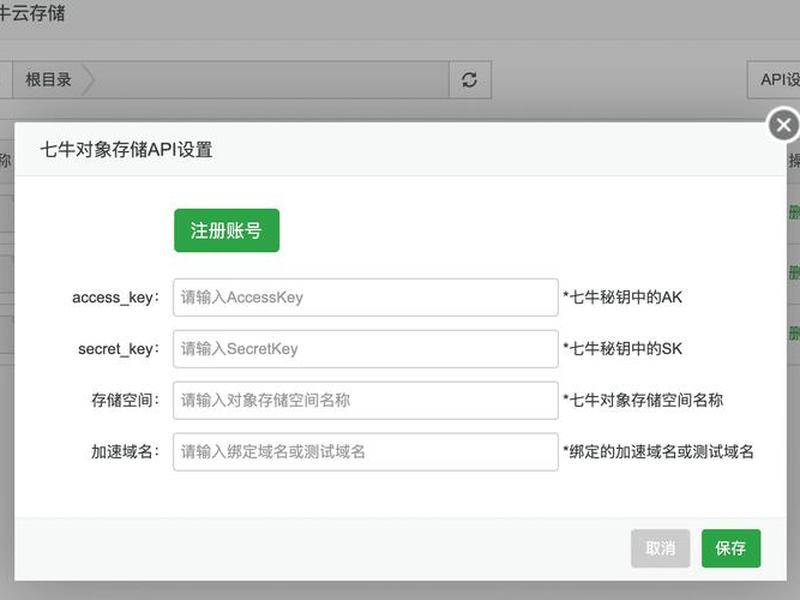Image resolution: width=800 pixels, height=600 pixels.
Task: Click the 加速域名: label
Action: click(126, 452)
